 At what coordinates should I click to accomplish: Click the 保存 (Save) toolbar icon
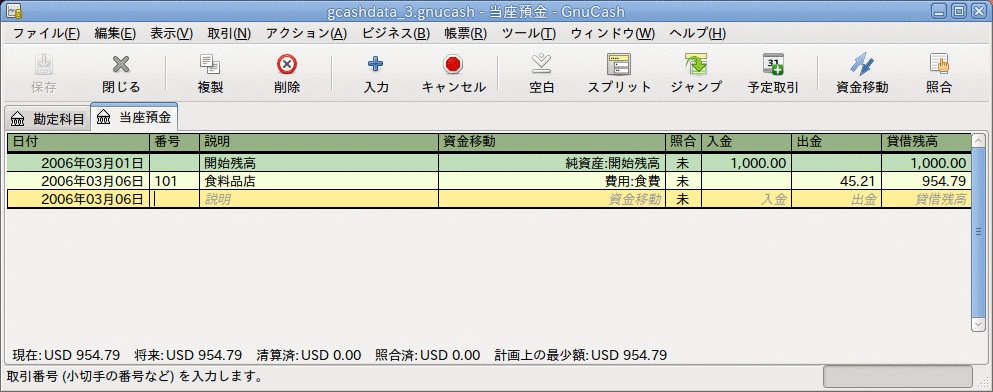[44, 64]
